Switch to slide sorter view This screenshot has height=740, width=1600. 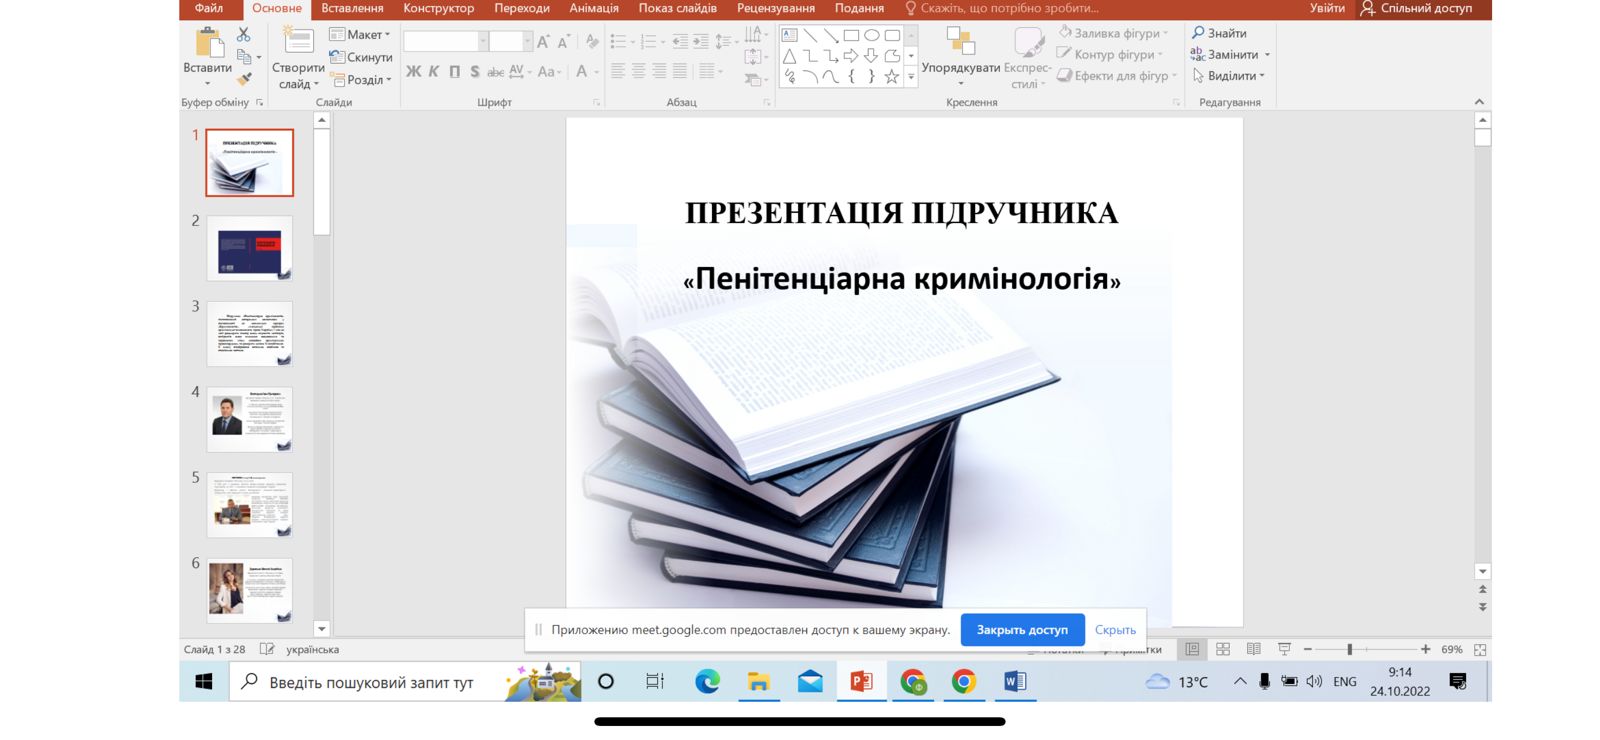[x=1223, y=649]
